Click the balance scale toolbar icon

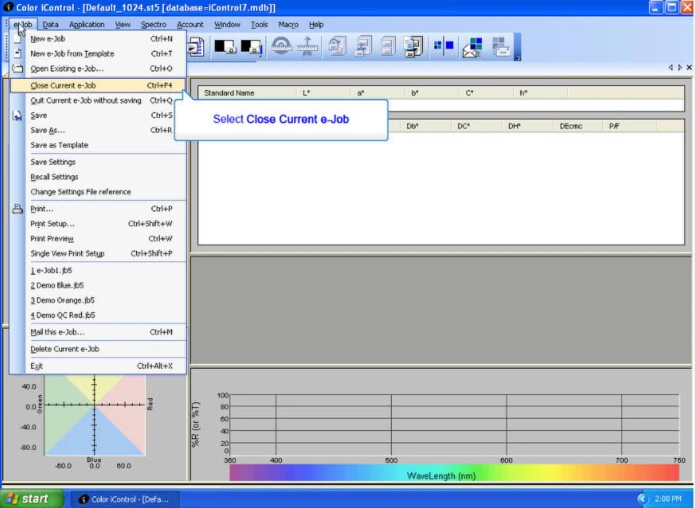pyautogui.click(x=308, y=47)
